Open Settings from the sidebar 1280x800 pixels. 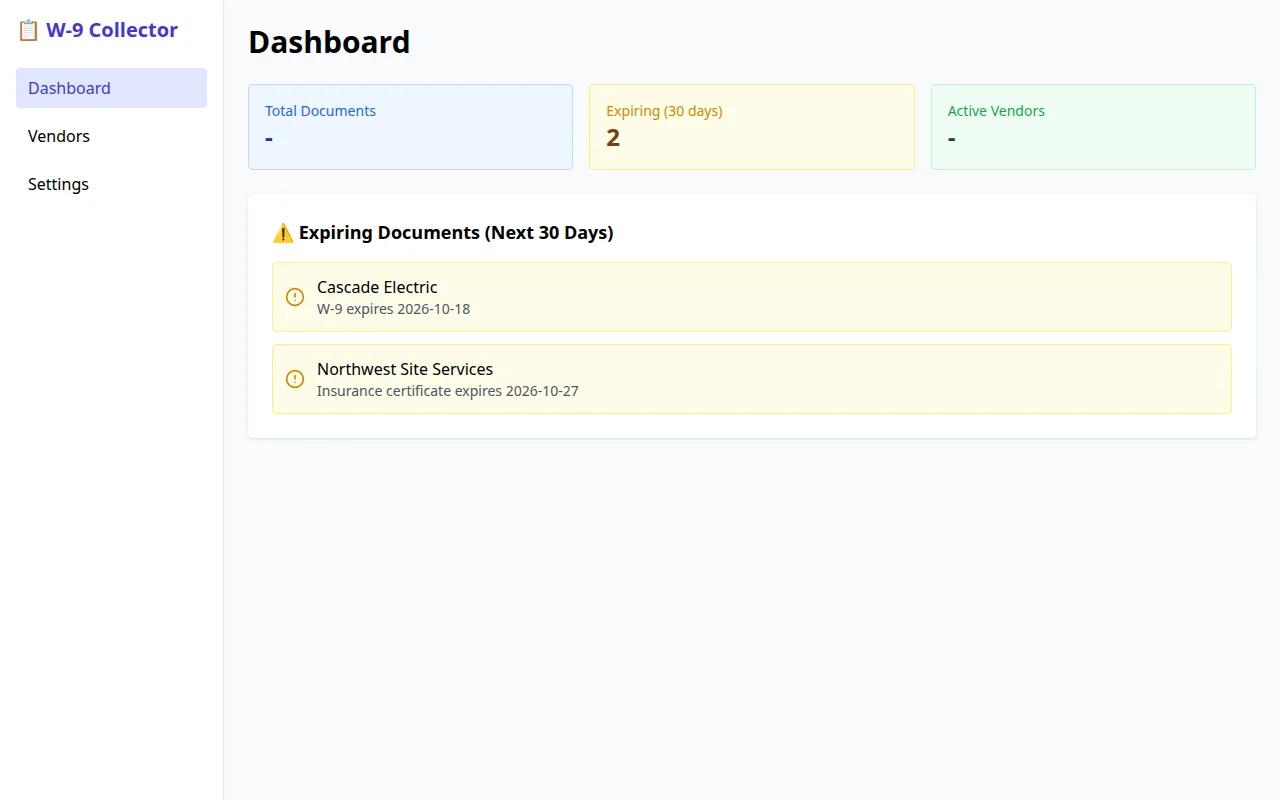pyautogui.click(x=111, y=184)
